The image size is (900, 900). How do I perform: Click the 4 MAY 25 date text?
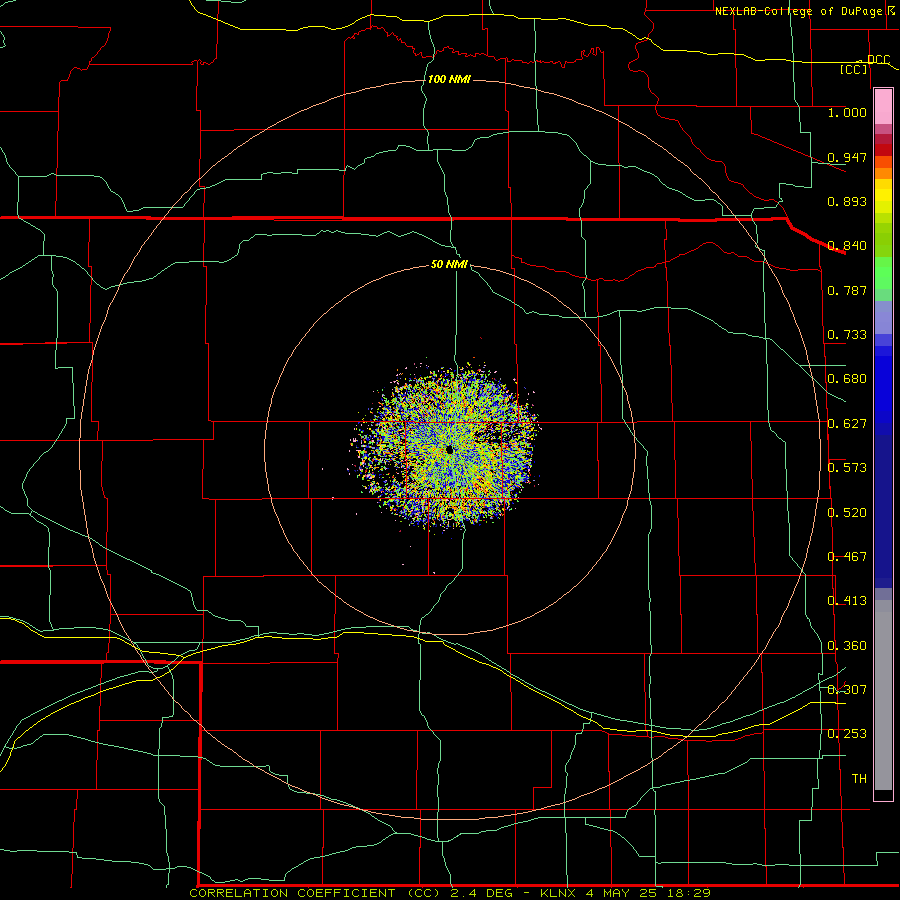coord(623,893)
